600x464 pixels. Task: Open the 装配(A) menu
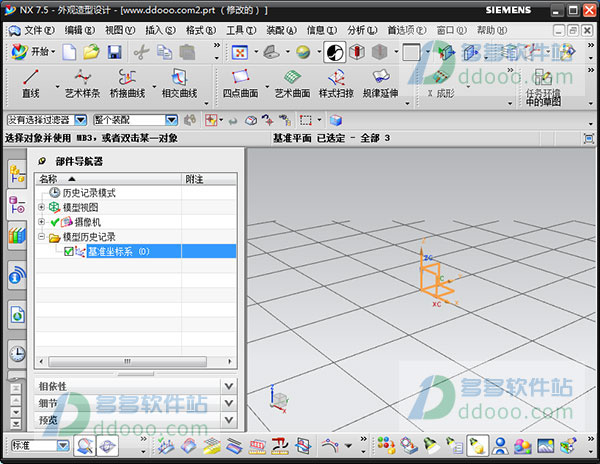[x=281, y=30]
